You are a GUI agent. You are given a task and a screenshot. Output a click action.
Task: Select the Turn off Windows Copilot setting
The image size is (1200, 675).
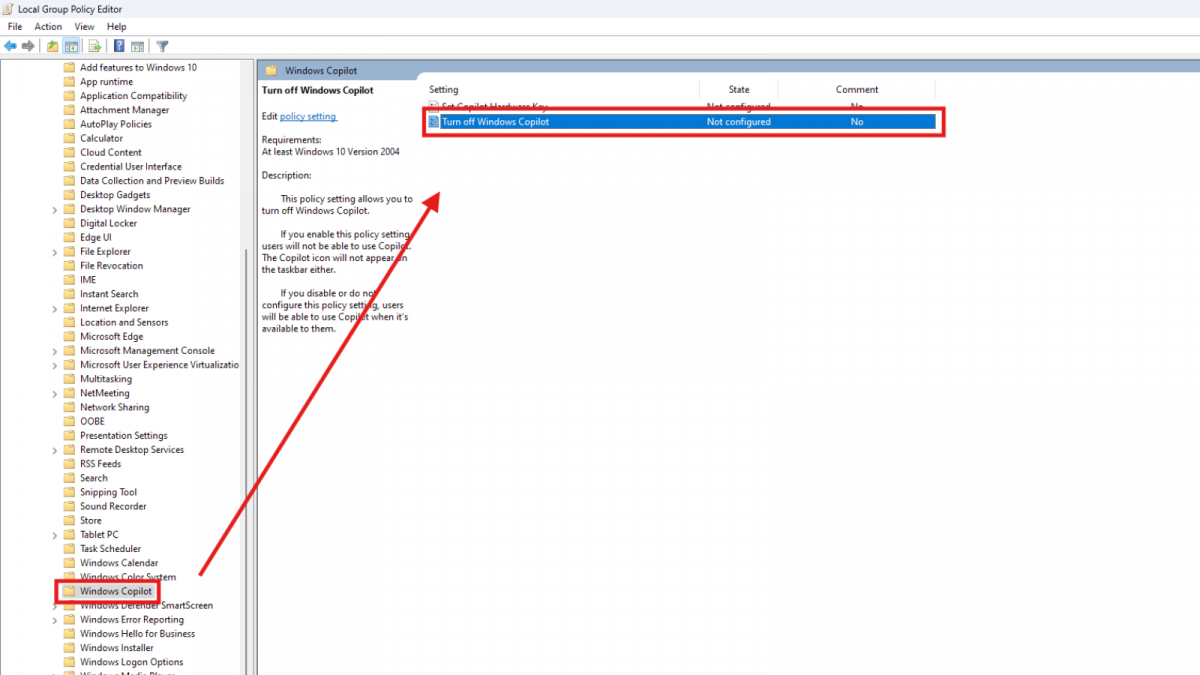point(495,122)
